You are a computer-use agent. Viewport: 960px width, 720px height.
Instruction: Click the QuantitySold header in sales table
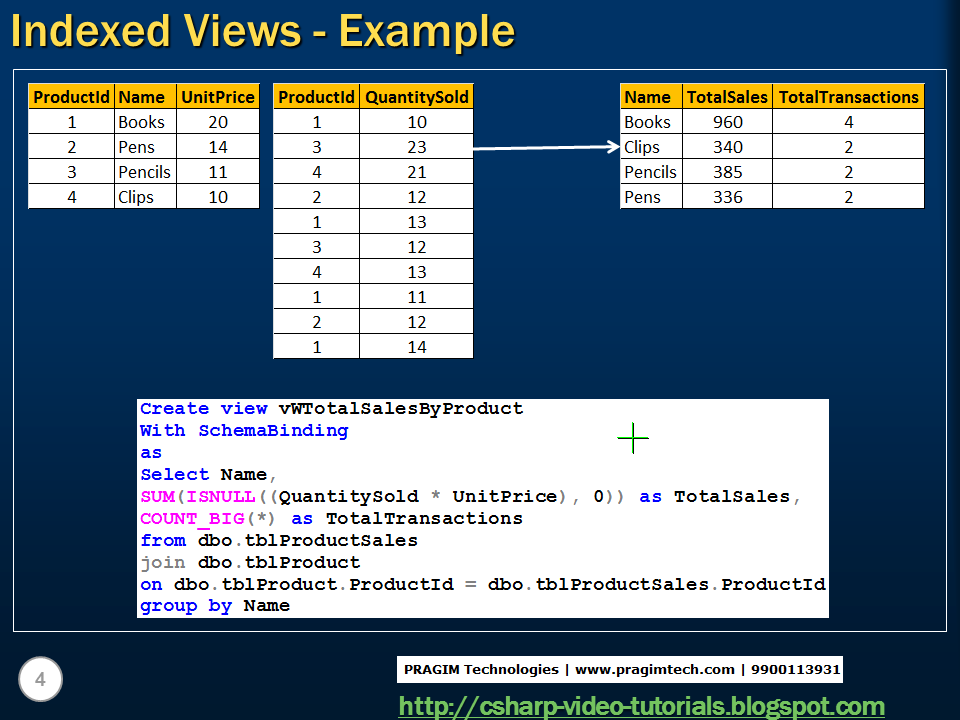[417, 97]
